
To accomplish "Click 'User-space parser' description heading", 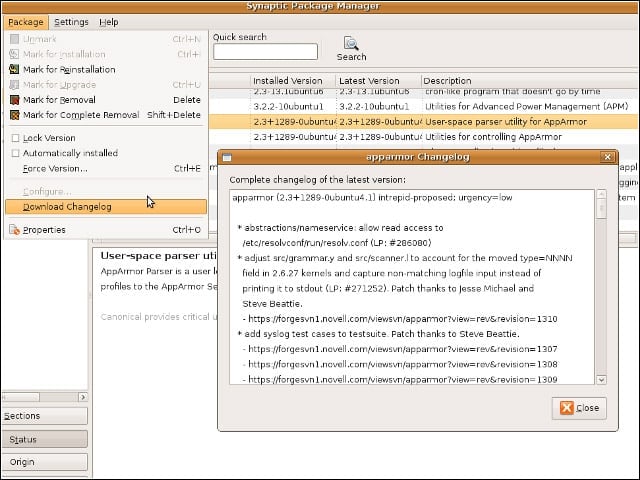I will tap(158, 256).
